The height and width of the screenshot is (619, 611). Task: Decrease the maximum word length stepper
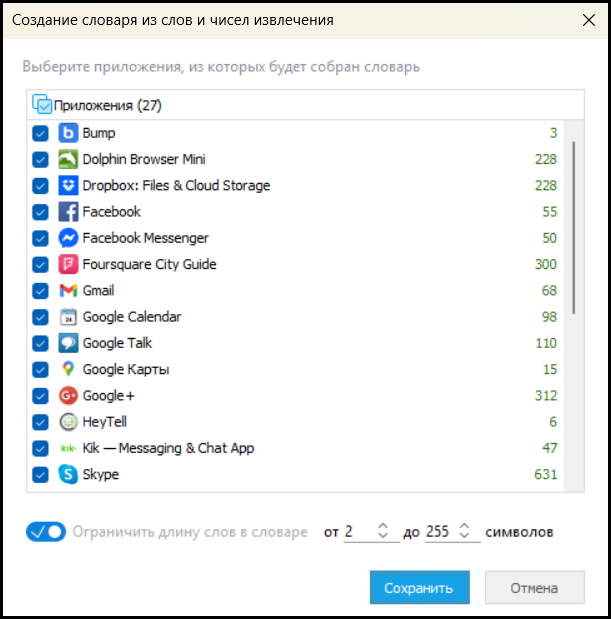(x=466, y=537)
